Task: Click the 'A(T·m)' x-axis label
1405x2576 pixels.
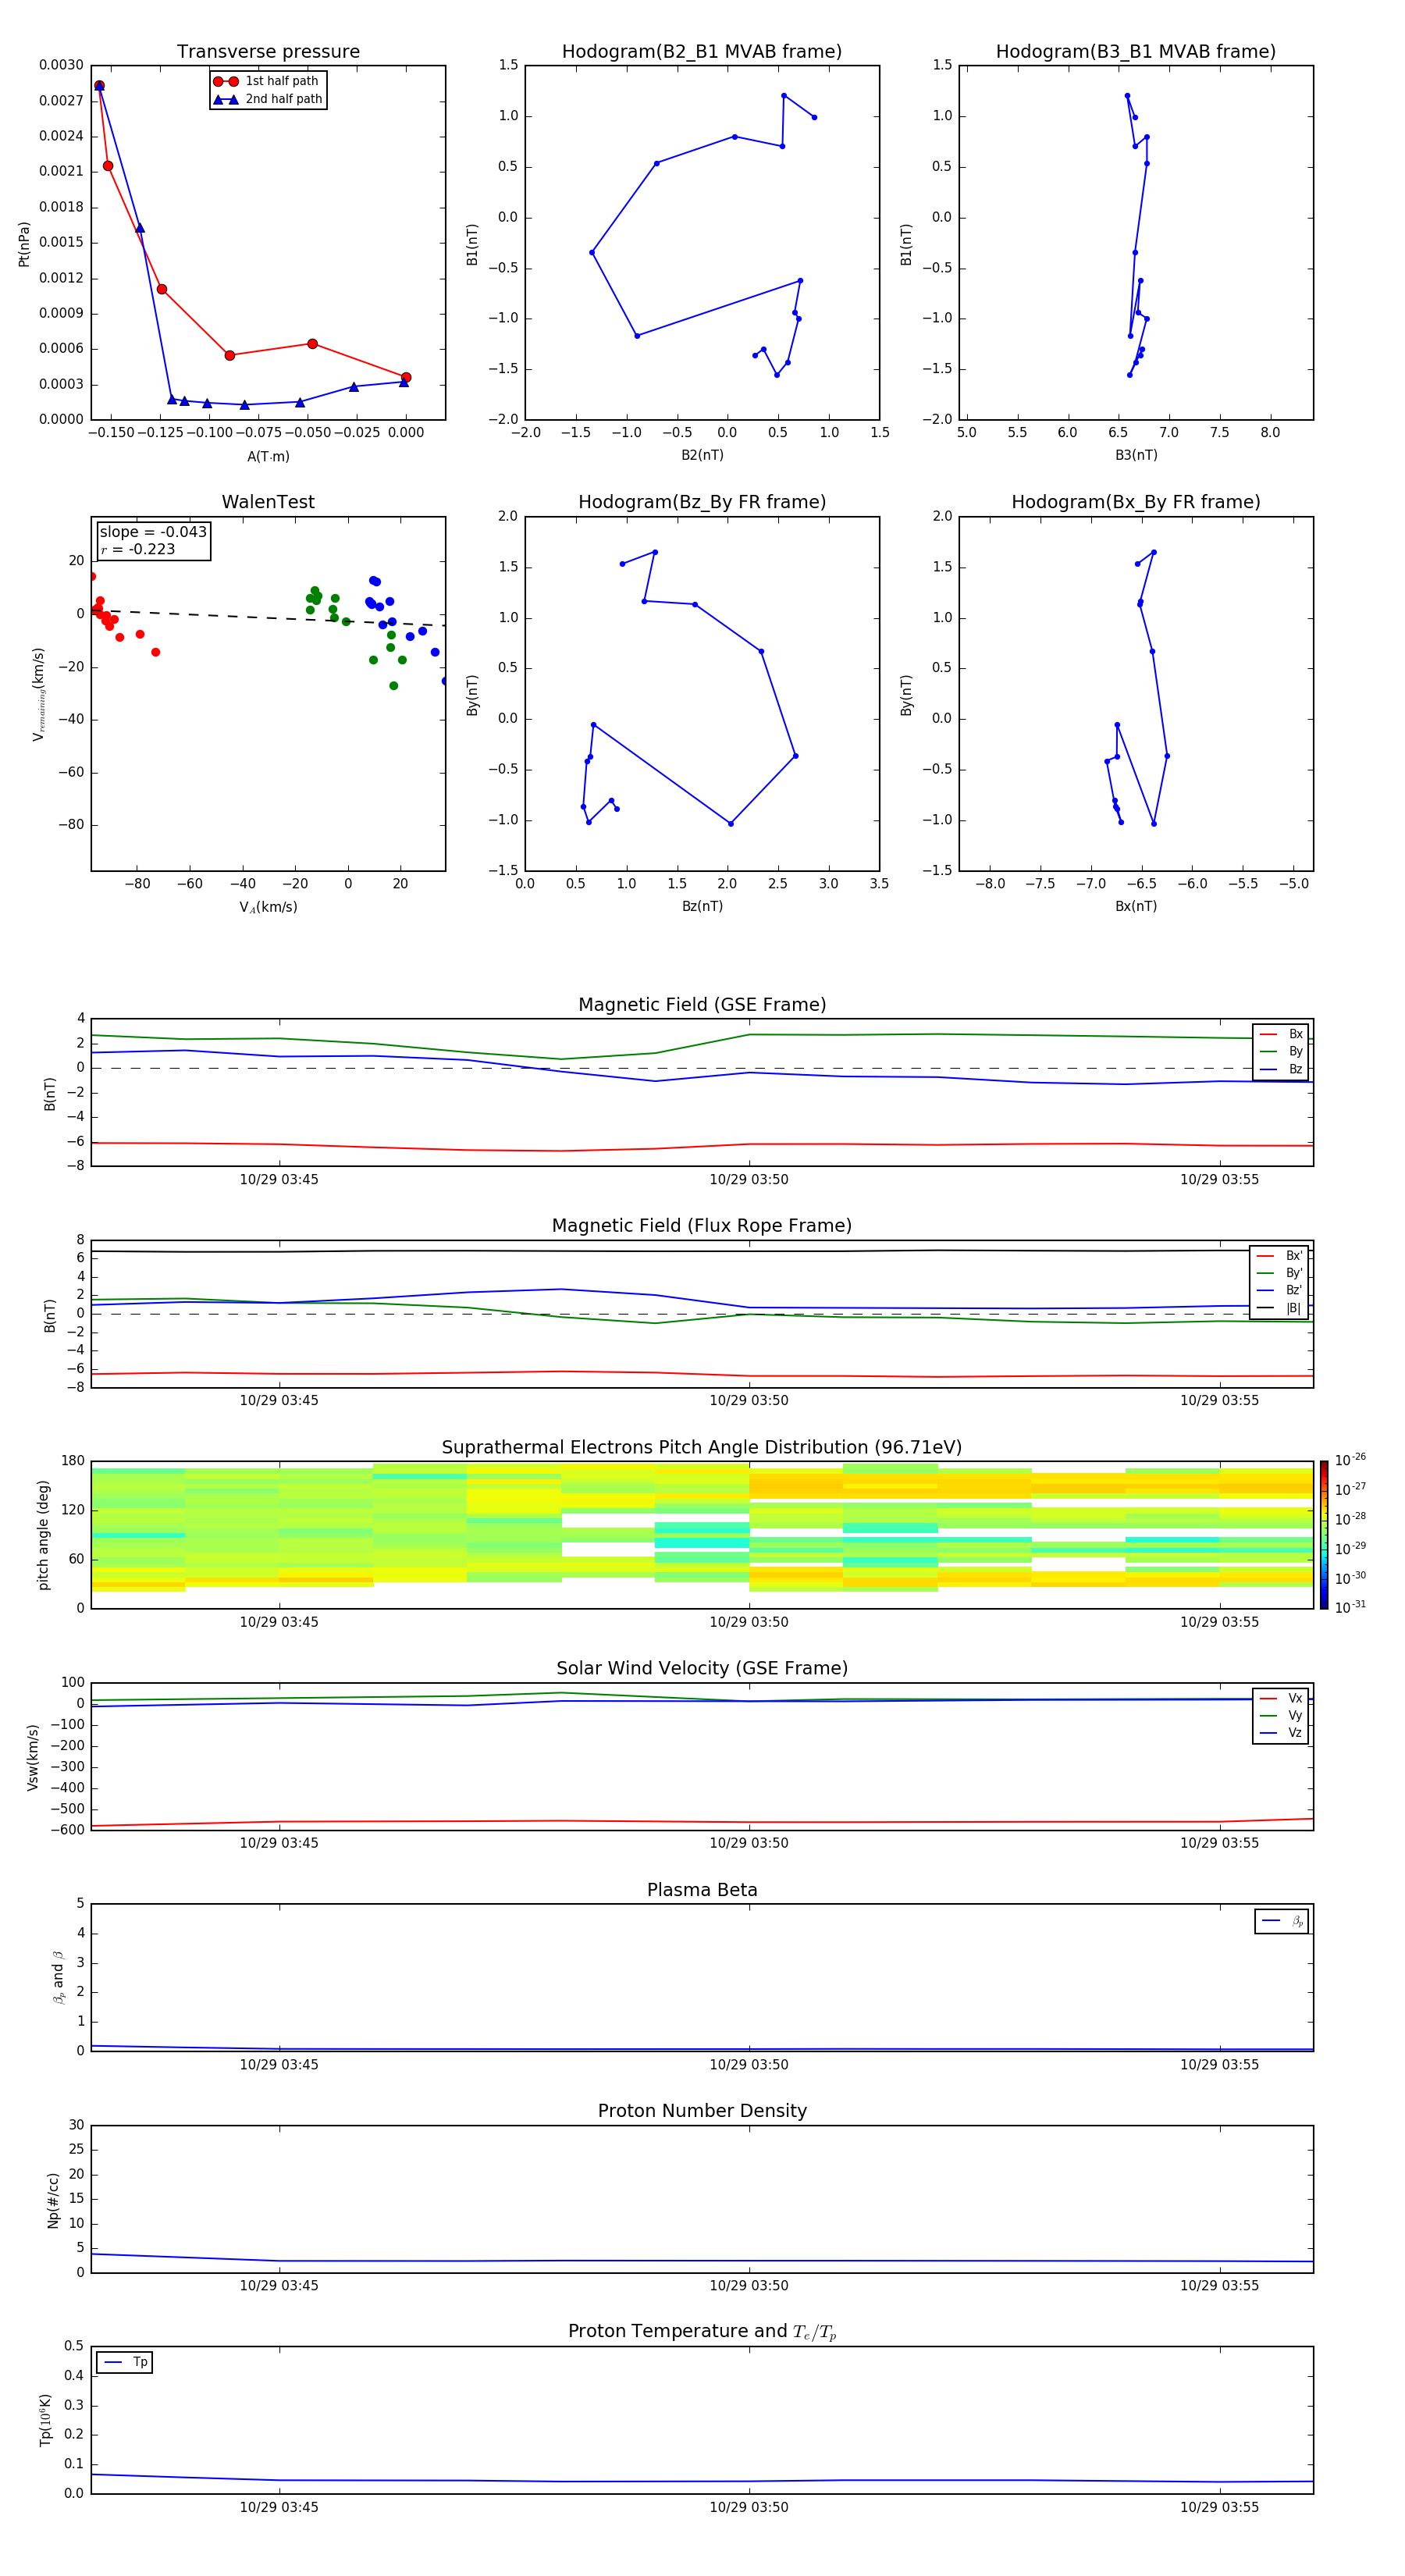Action: [x=268, y=457]
